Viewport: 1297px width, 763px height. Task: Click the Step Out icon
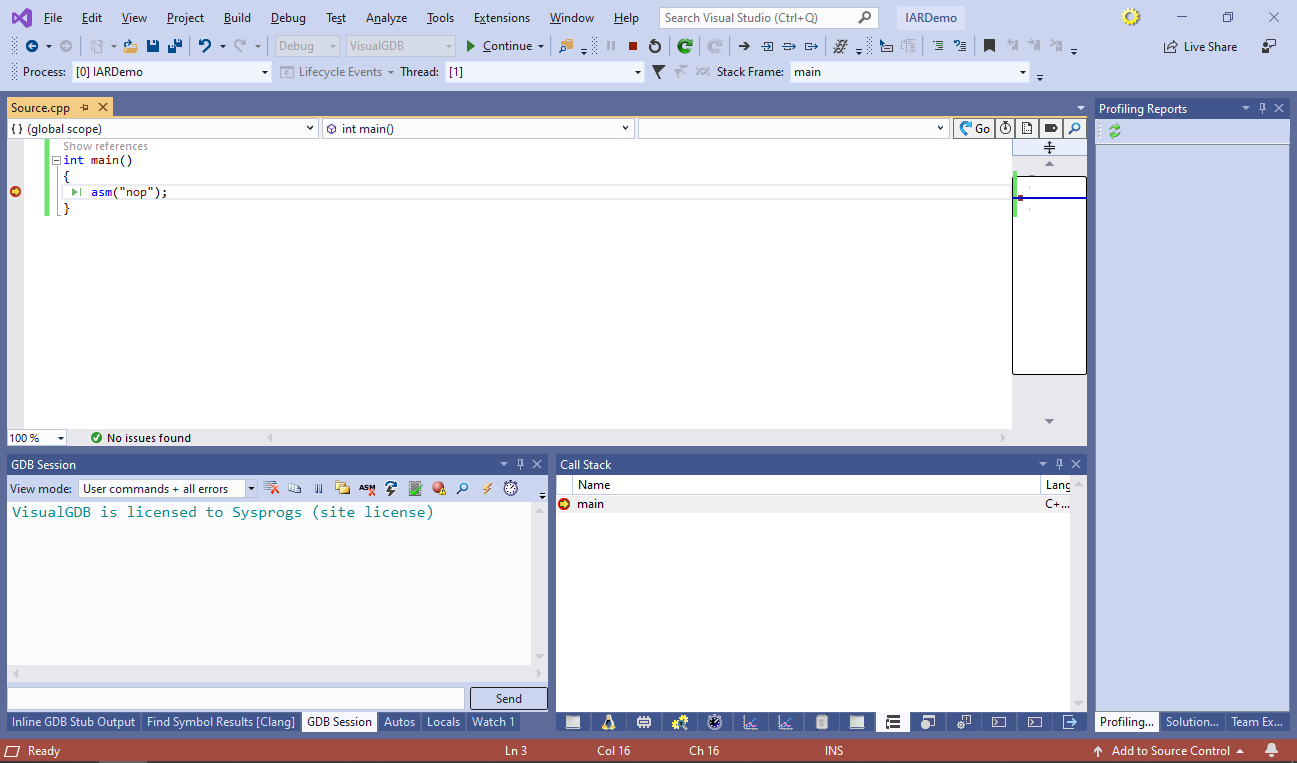coord(811,46)
